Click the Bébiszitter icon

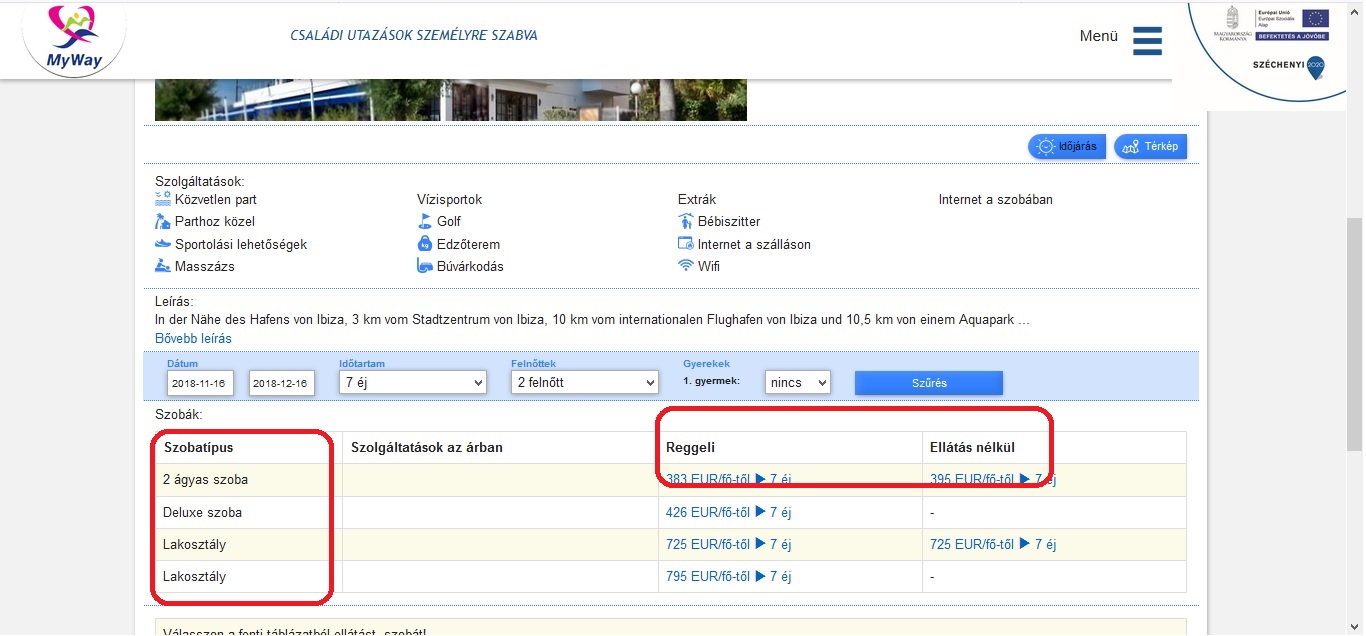click(x=686, y=221)
